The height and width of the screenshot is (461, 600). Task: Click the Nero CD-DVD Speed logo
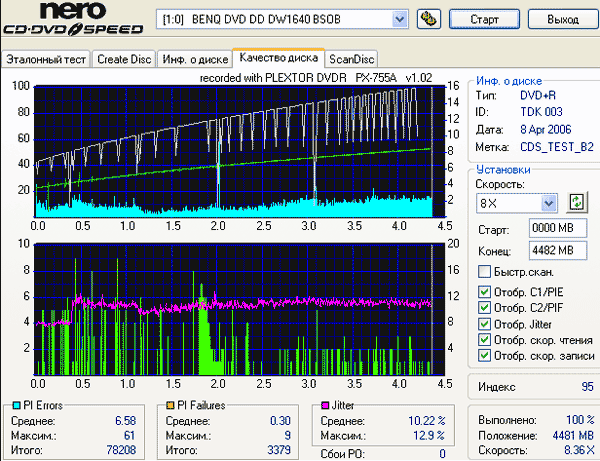tap(73, 19)
